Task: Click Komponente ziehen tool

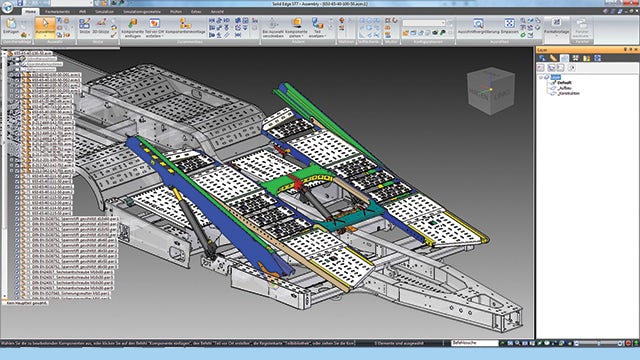Action: [x=296, y=27]
